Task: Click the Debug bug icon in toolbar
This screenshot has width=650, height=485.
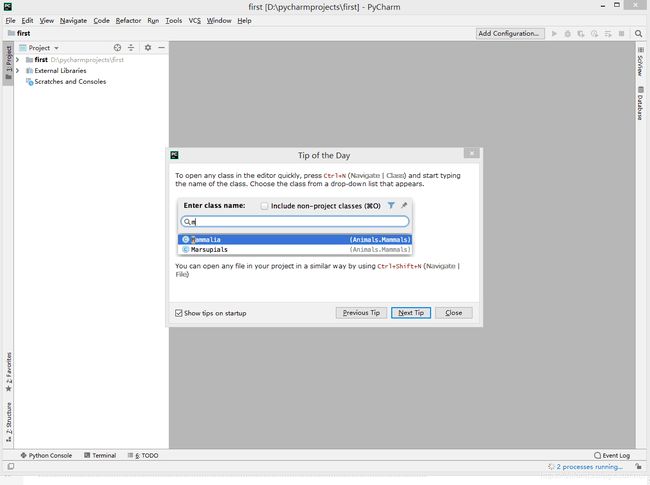Action: 568,34
